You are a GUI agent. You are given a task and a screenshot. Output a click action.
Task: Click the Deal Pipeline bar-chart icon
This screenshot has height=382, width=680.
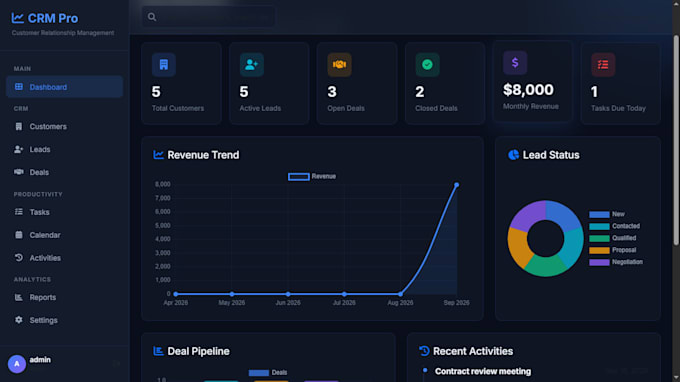pyautogui.click(x=158, y=351)
